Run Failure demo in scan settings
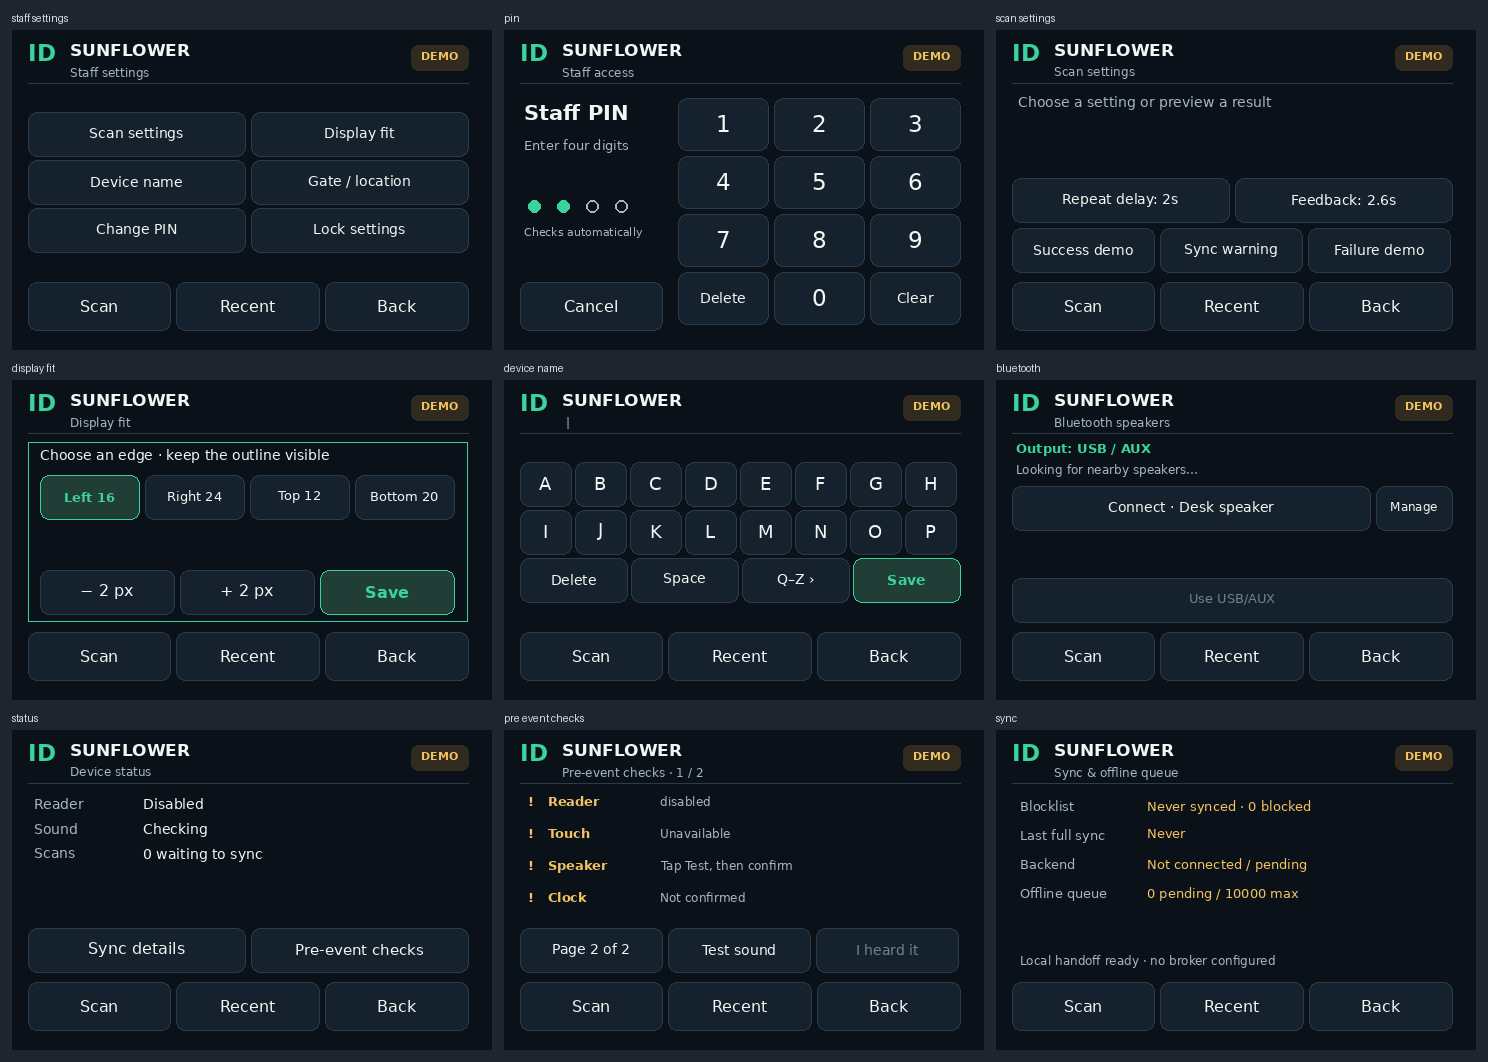This screenshot has height=1062, width=1488. click(x=1379, y=250)
